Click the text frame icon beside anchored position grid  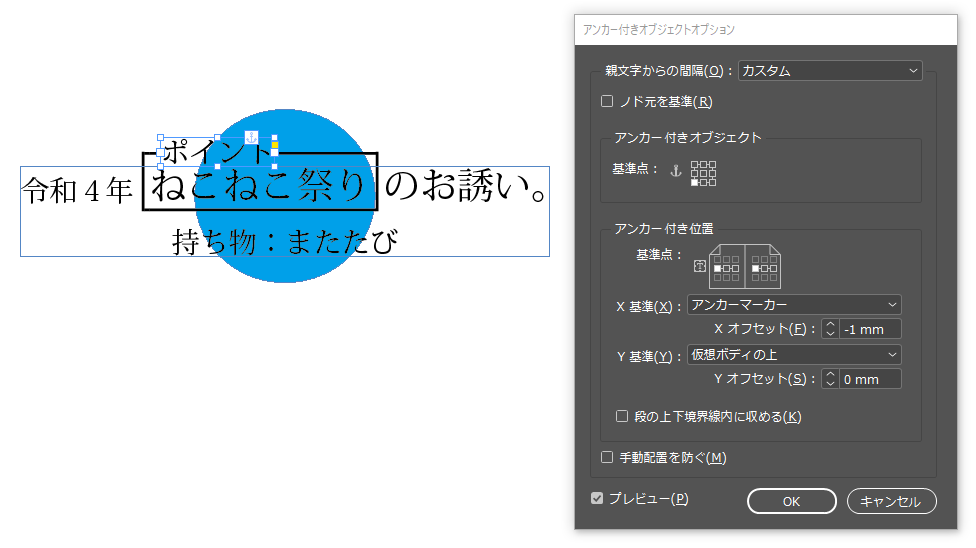click(700, 266)
